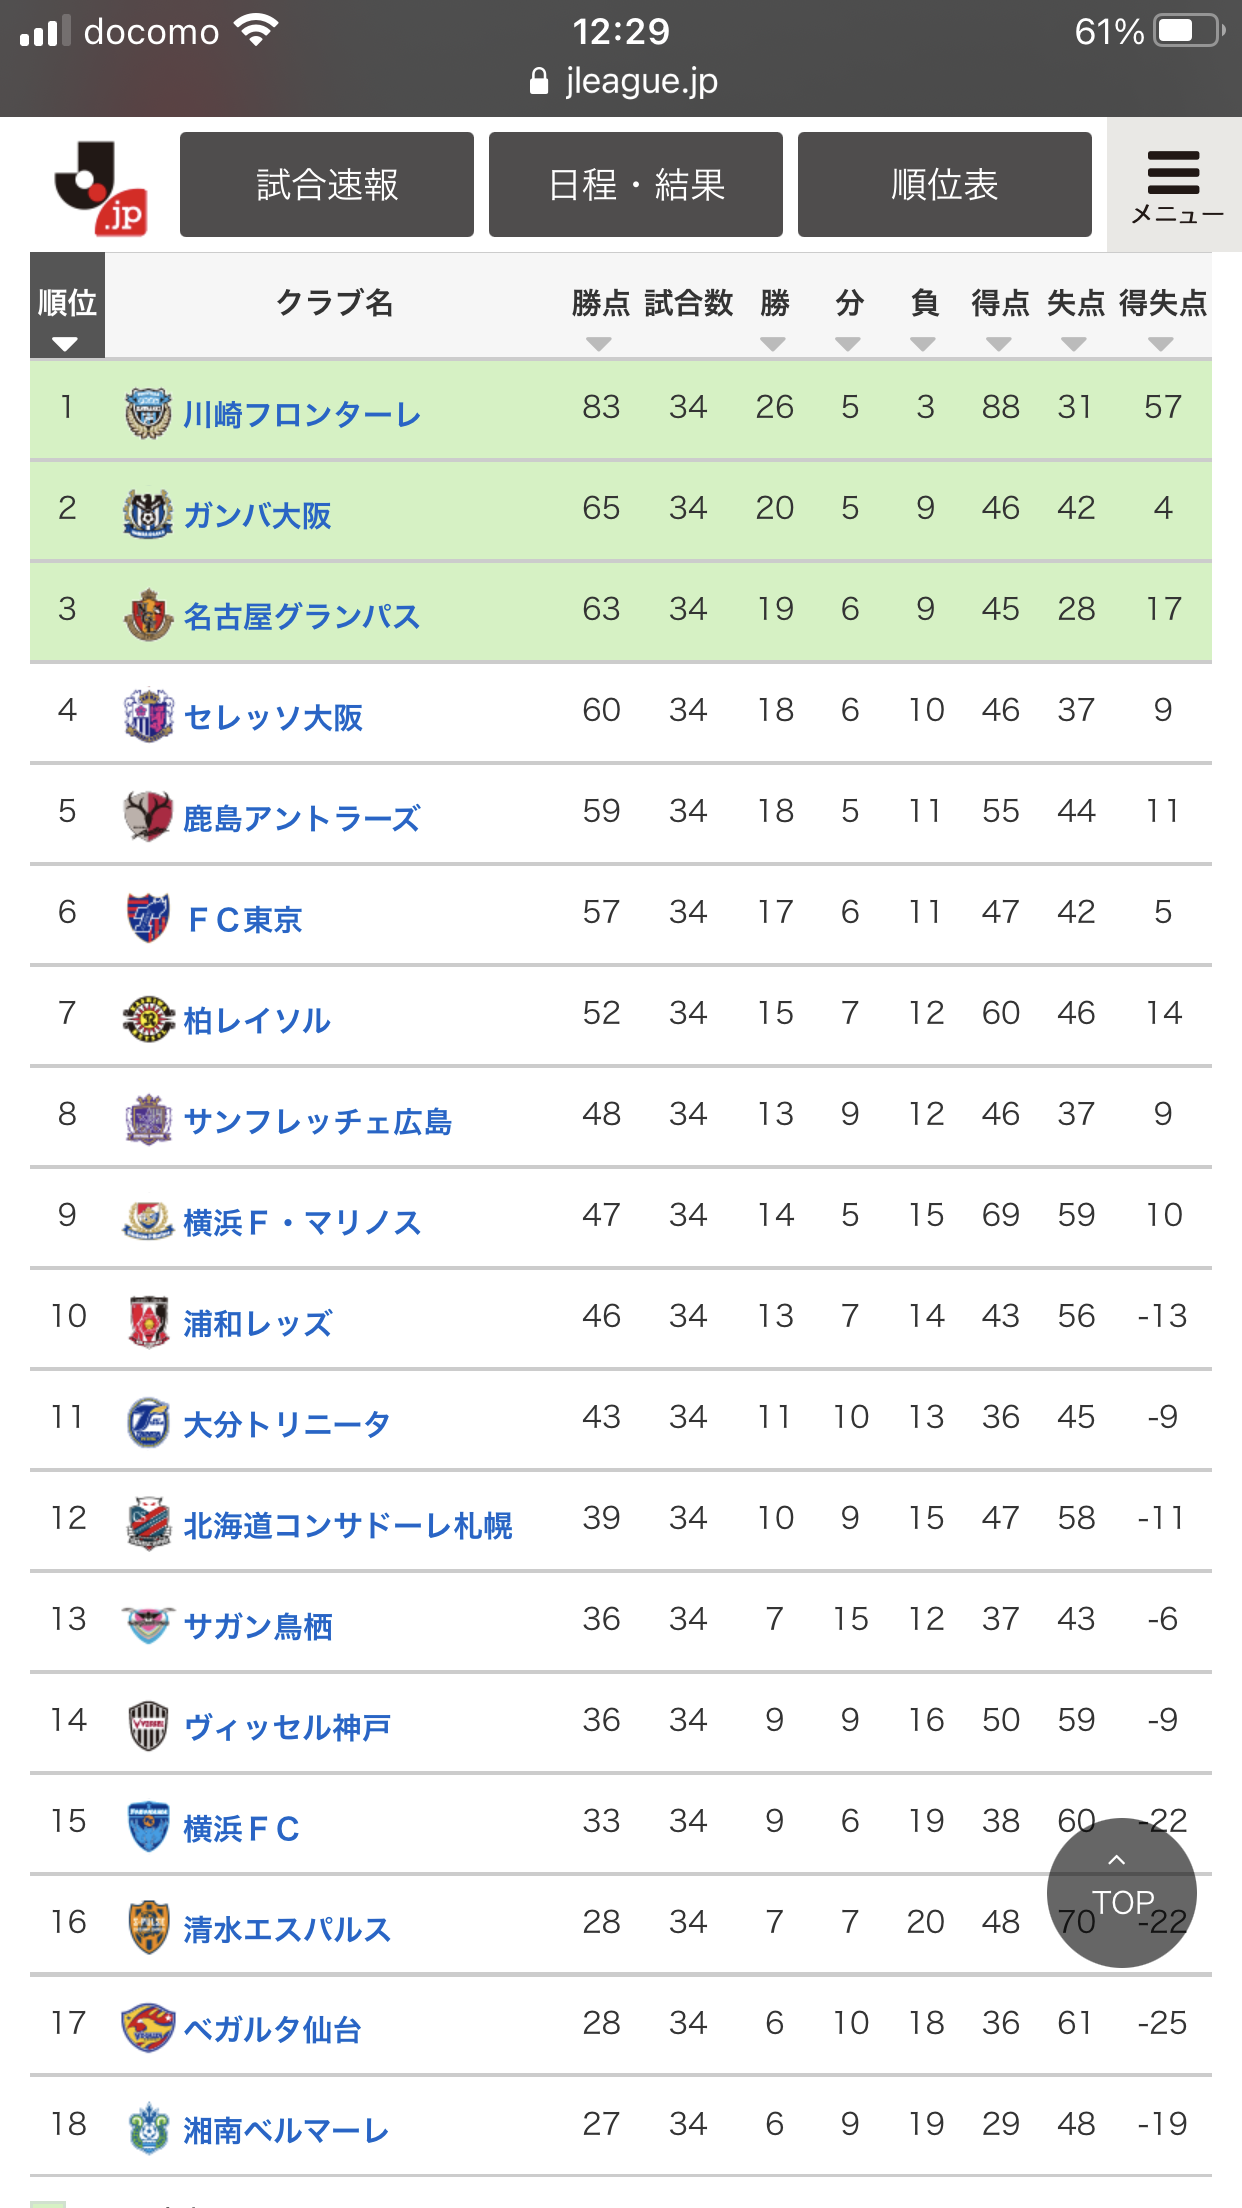Open 名古屋グランパス team link
The image size is (1242, 2208).
pos(301,616)
